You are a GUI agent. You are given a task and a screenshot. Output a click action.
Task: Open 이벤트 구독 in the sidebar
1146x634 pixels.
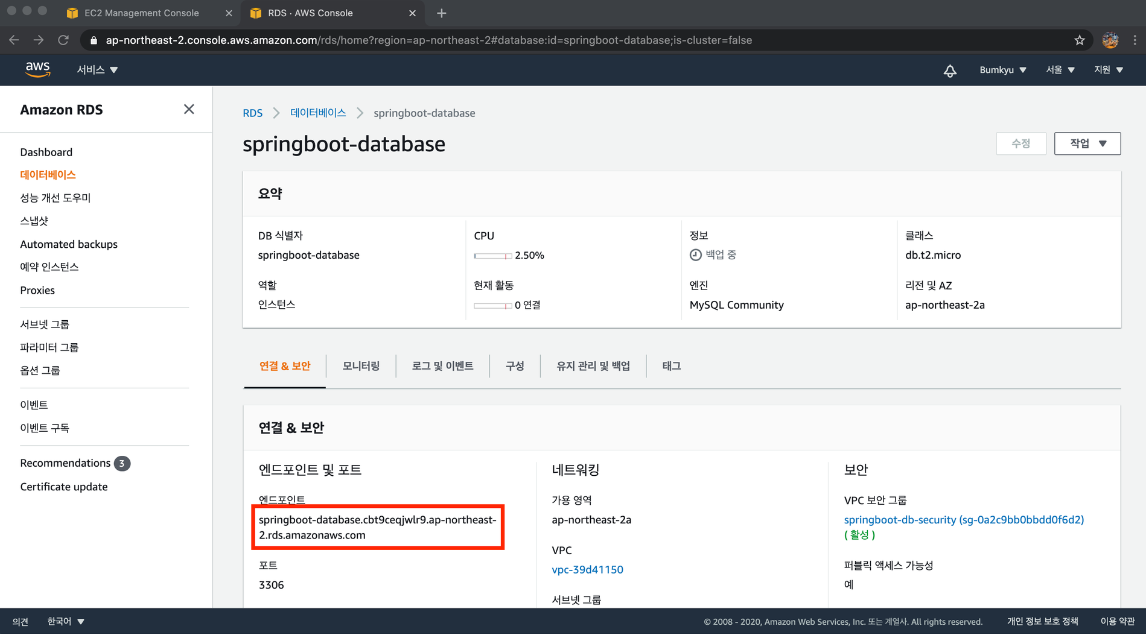click(45, 428)
